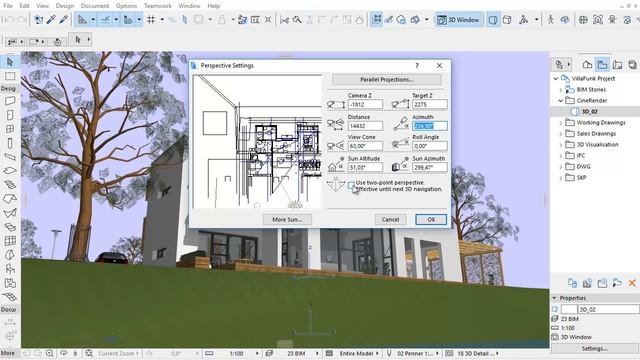
Task: Select the 3D_02 view in navigator
Action: tap(589, 111)
